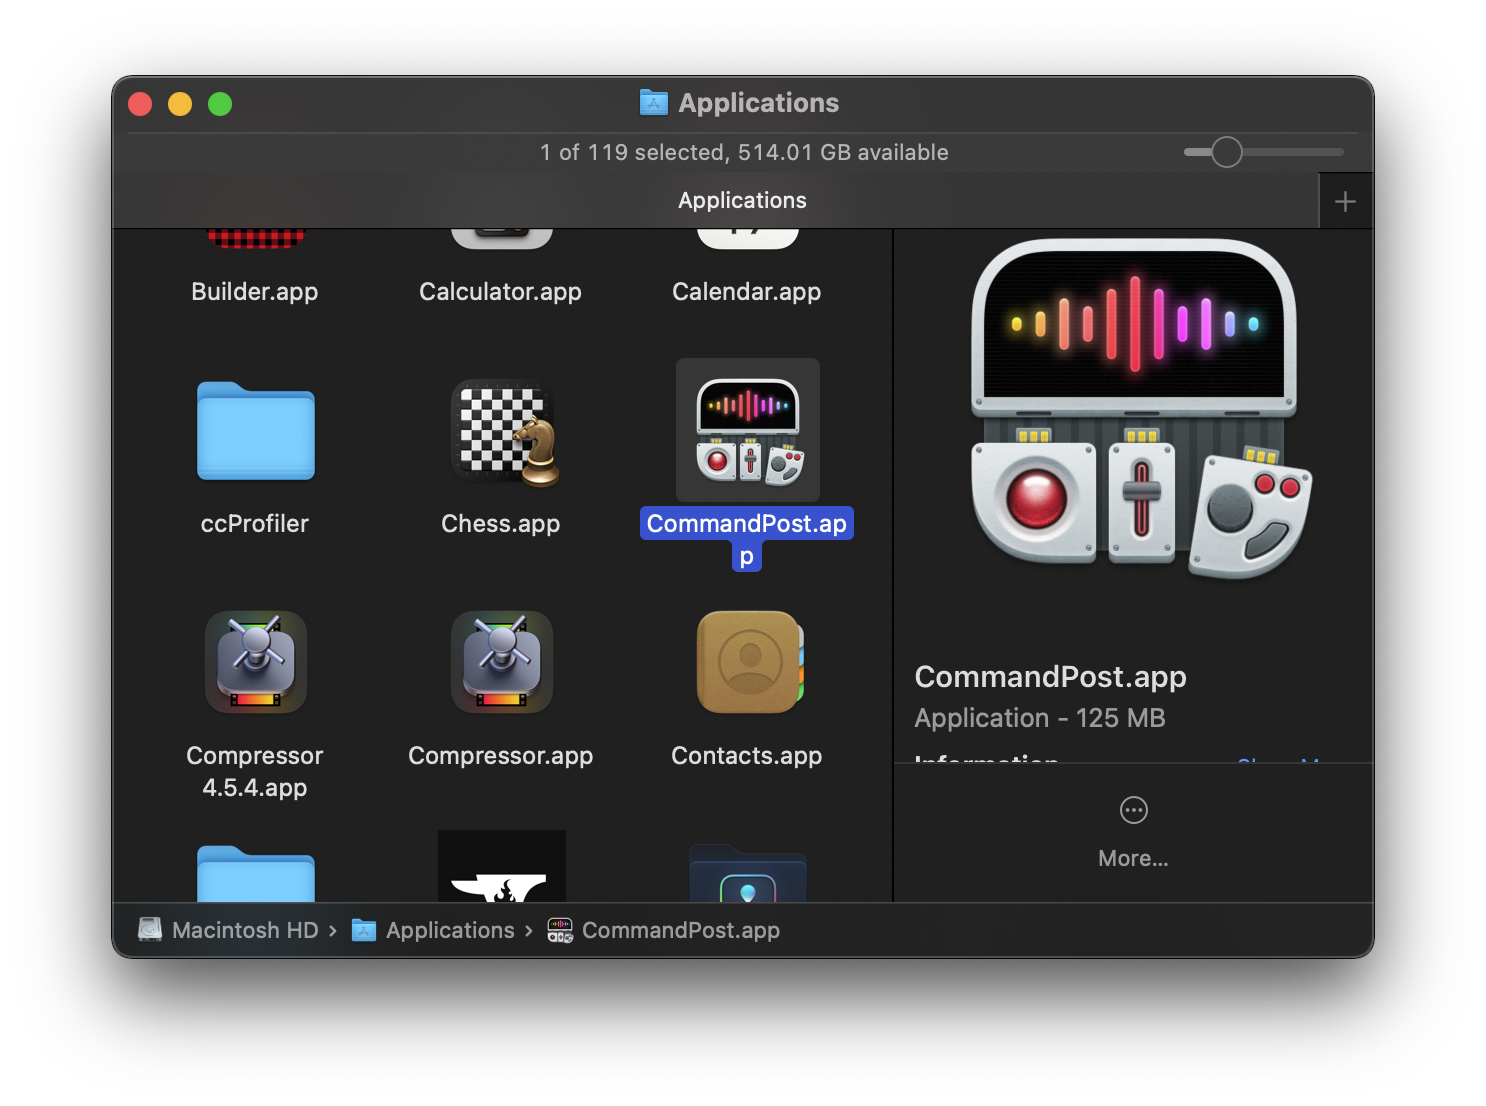This screenshot has height=1106, width=1486.
Task: Click the Applications window title text
Action: tap(759, 103)
